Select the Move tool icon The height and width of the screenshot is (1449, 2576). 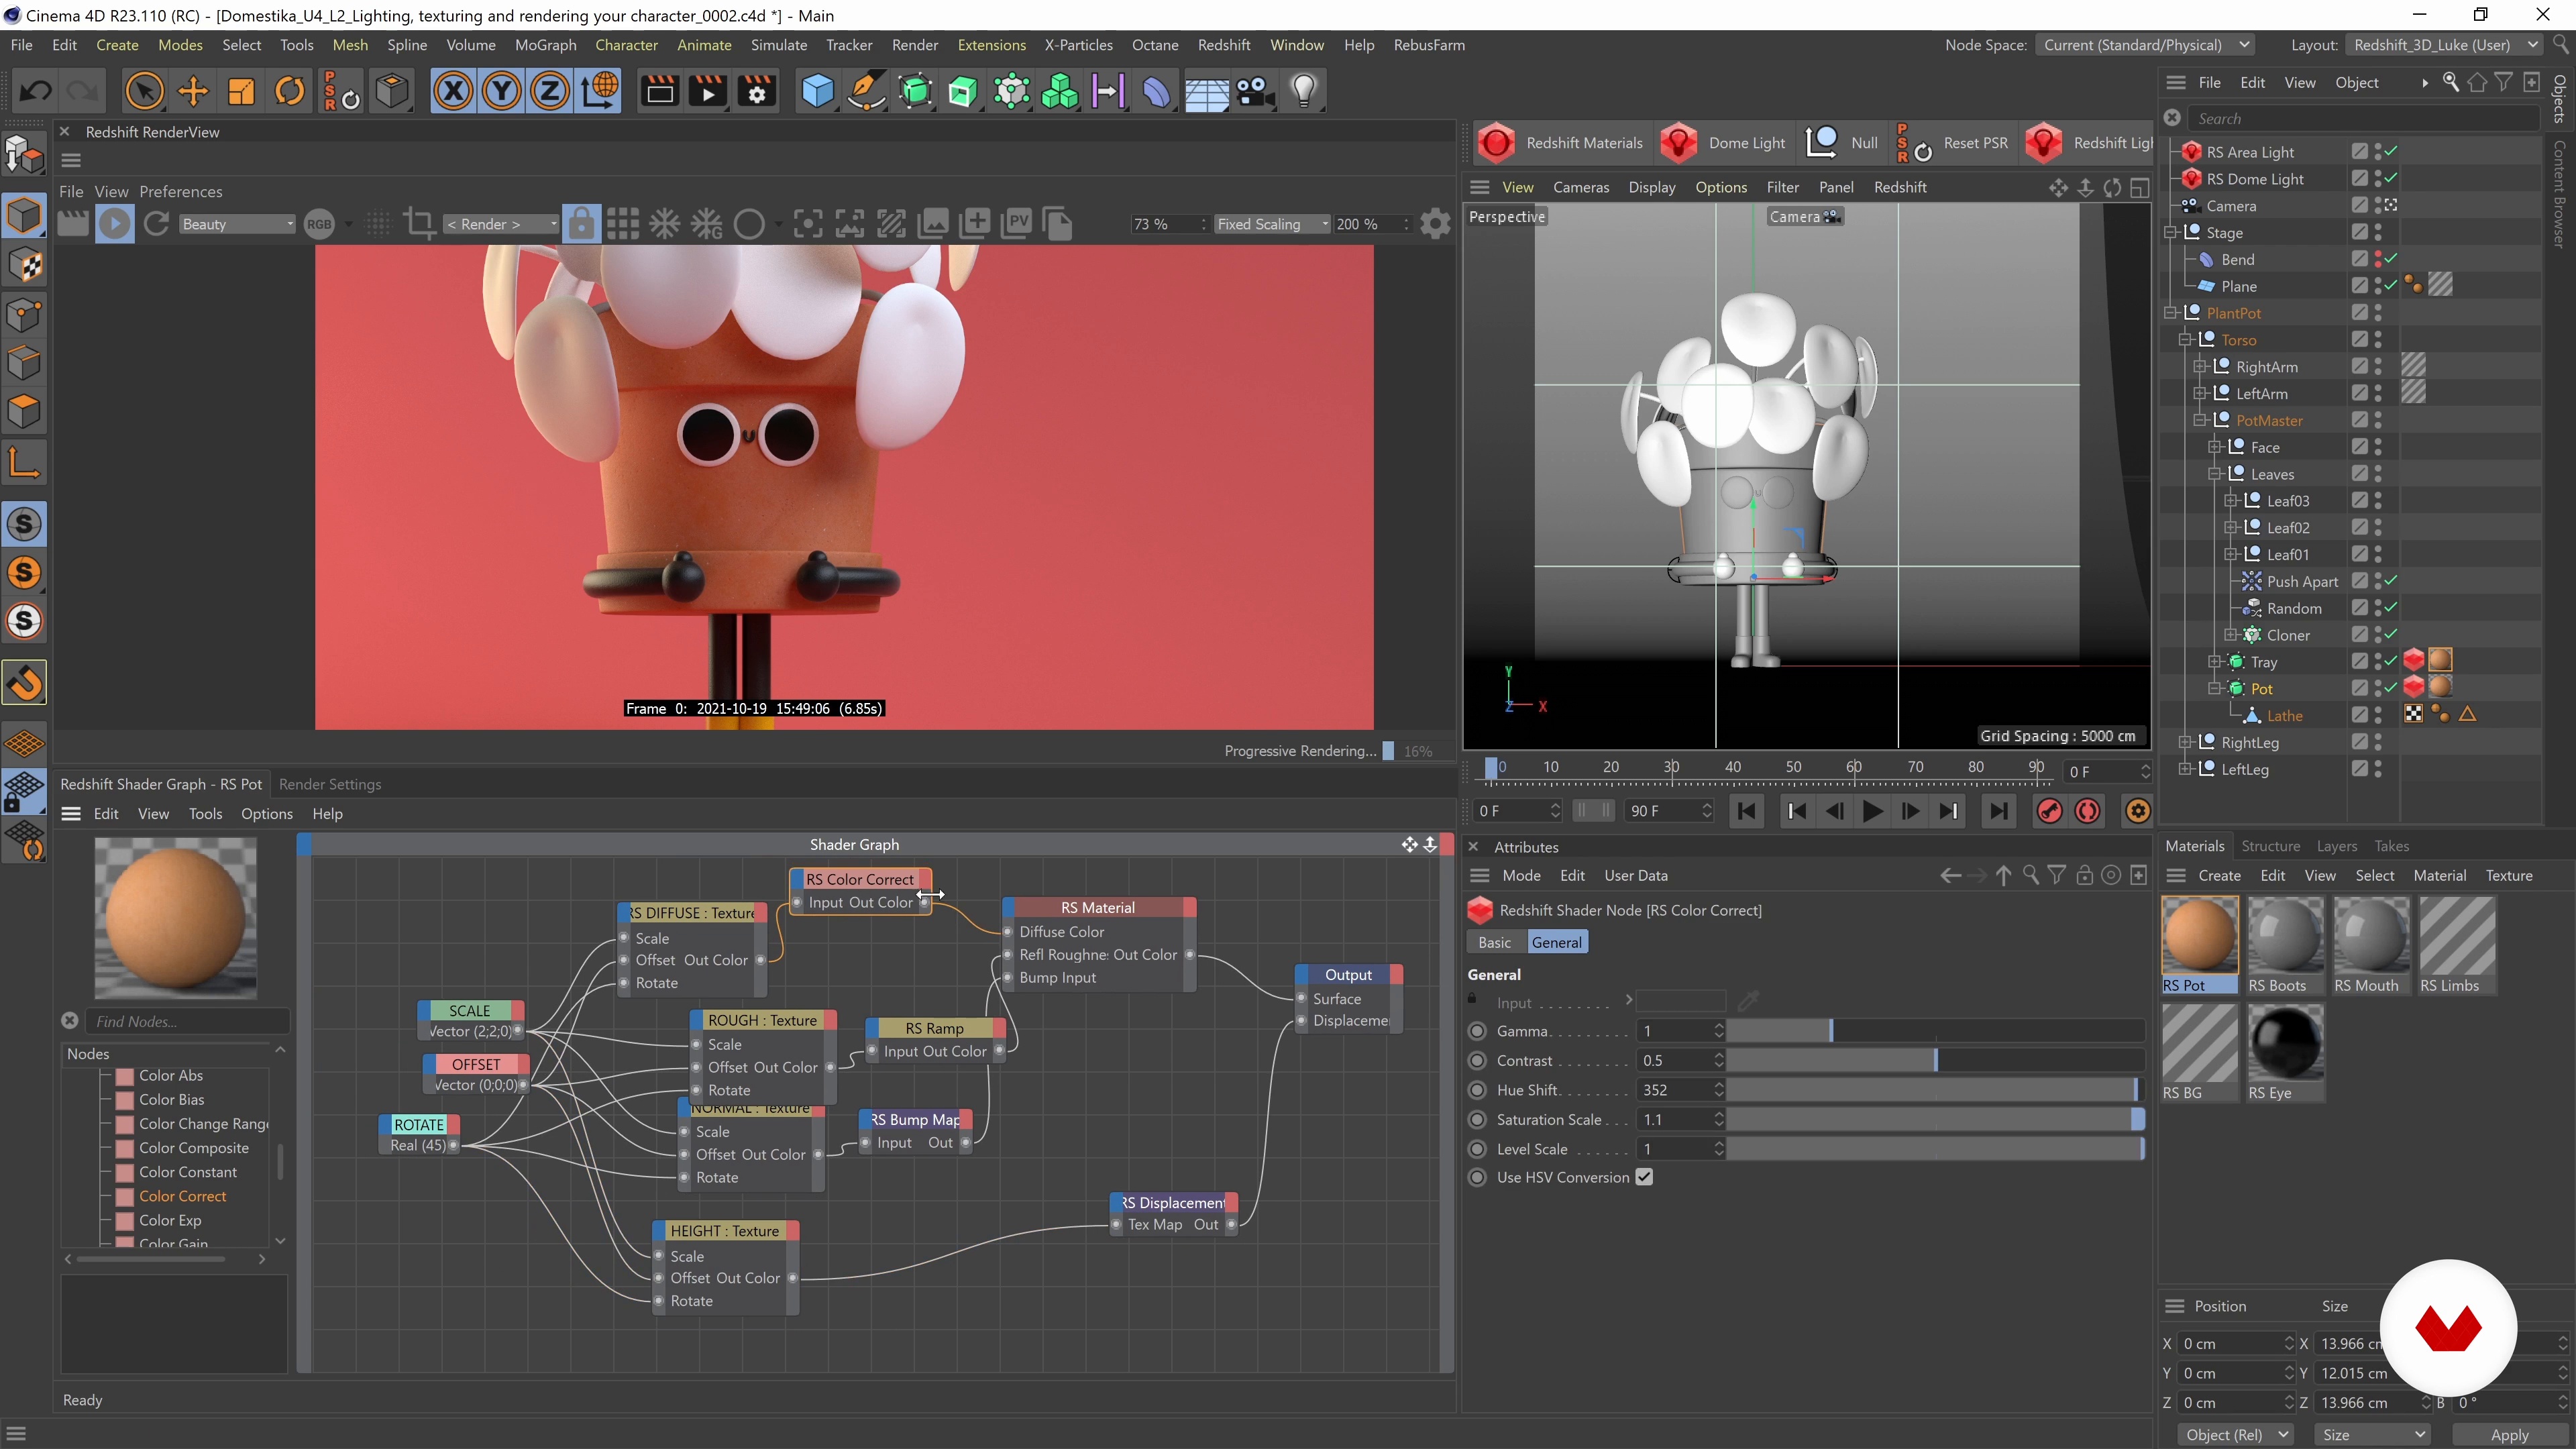tap(192, 91)
